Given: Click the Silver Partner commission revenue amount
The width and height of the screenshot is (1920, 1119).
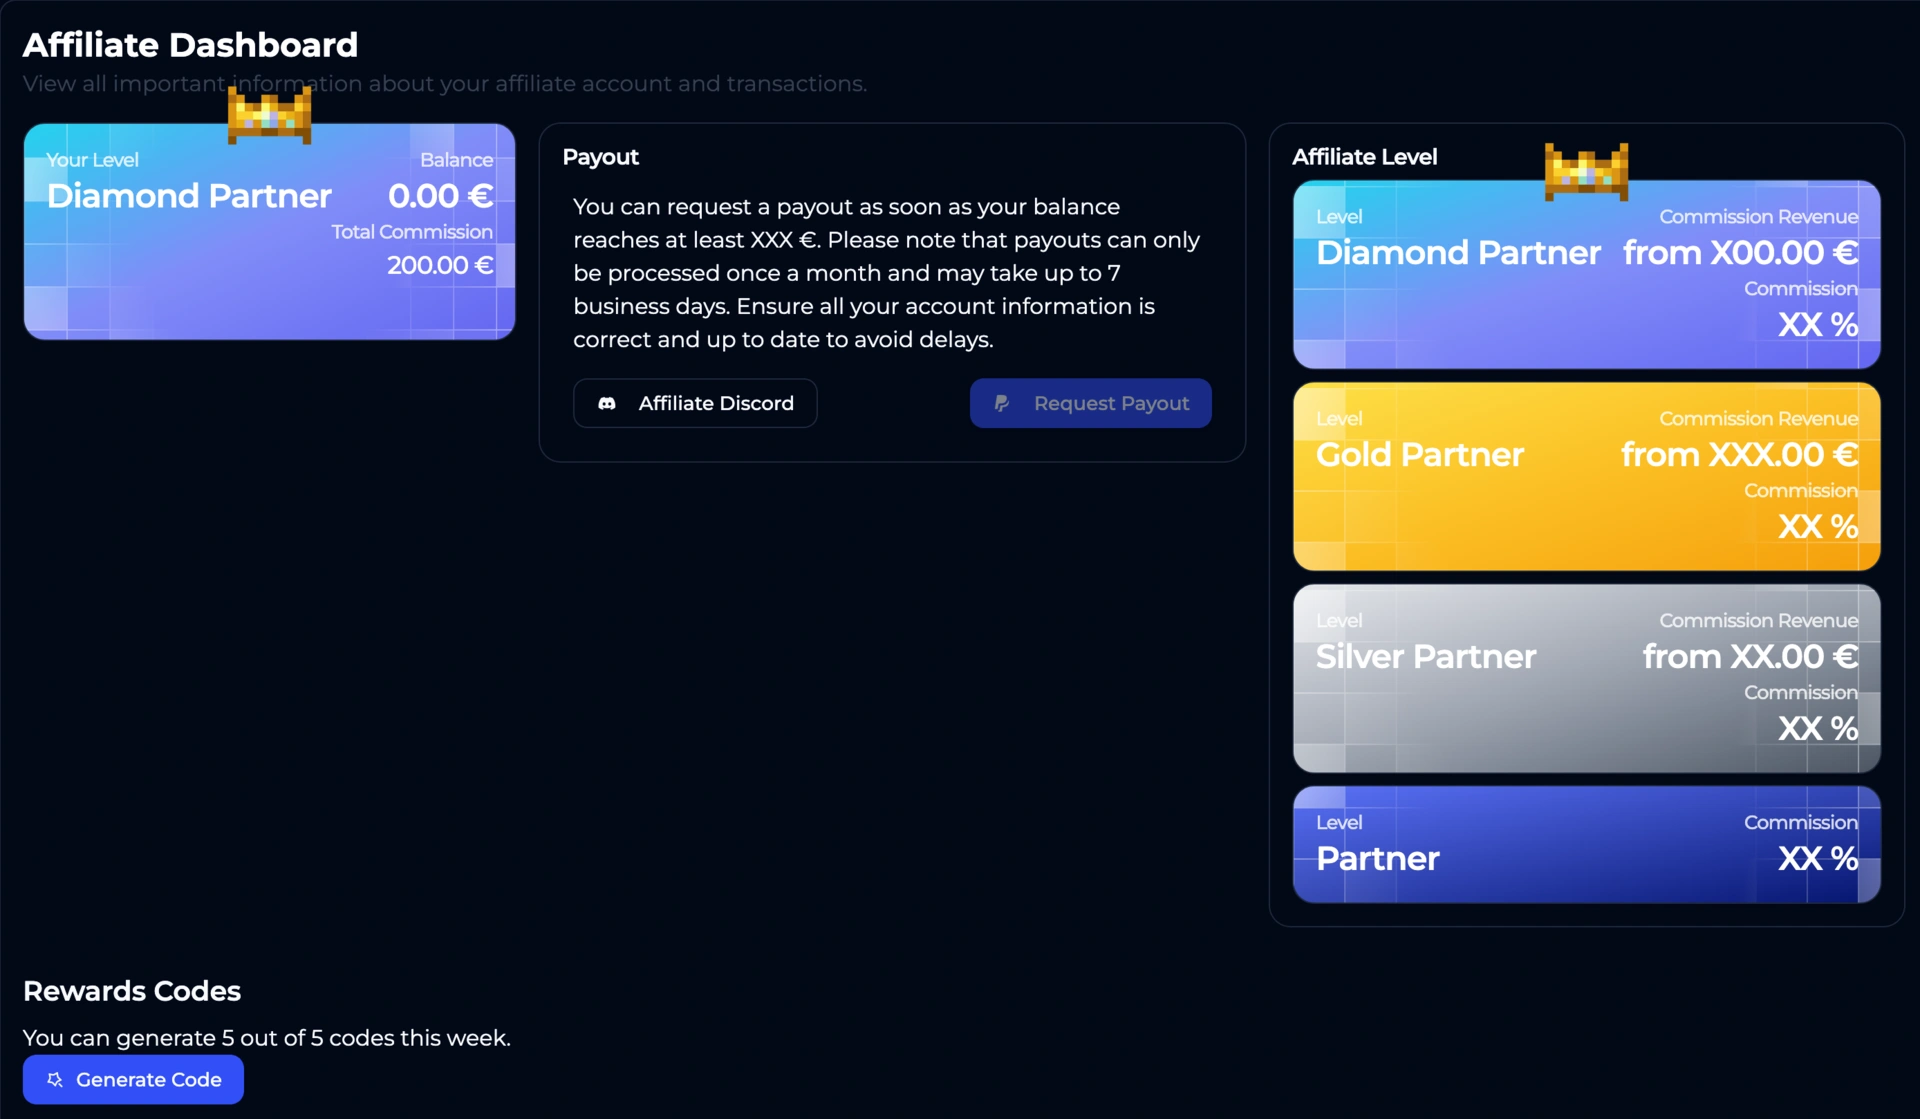Looking at the screenshot, I should click(x=1750, y=657).
